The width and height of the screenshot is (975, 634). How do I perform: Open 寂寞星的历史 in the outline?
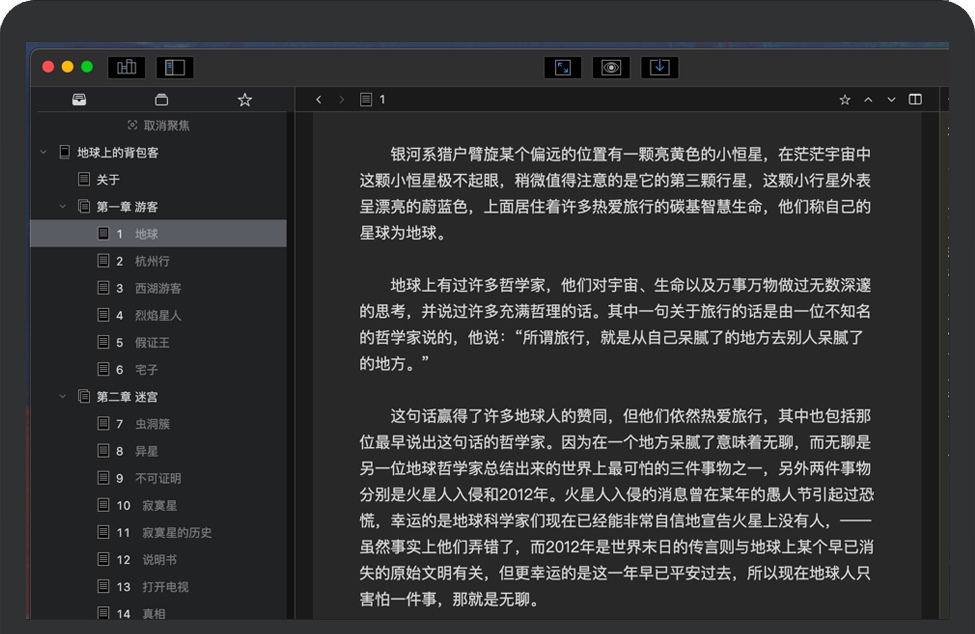[x=176, y=533]
